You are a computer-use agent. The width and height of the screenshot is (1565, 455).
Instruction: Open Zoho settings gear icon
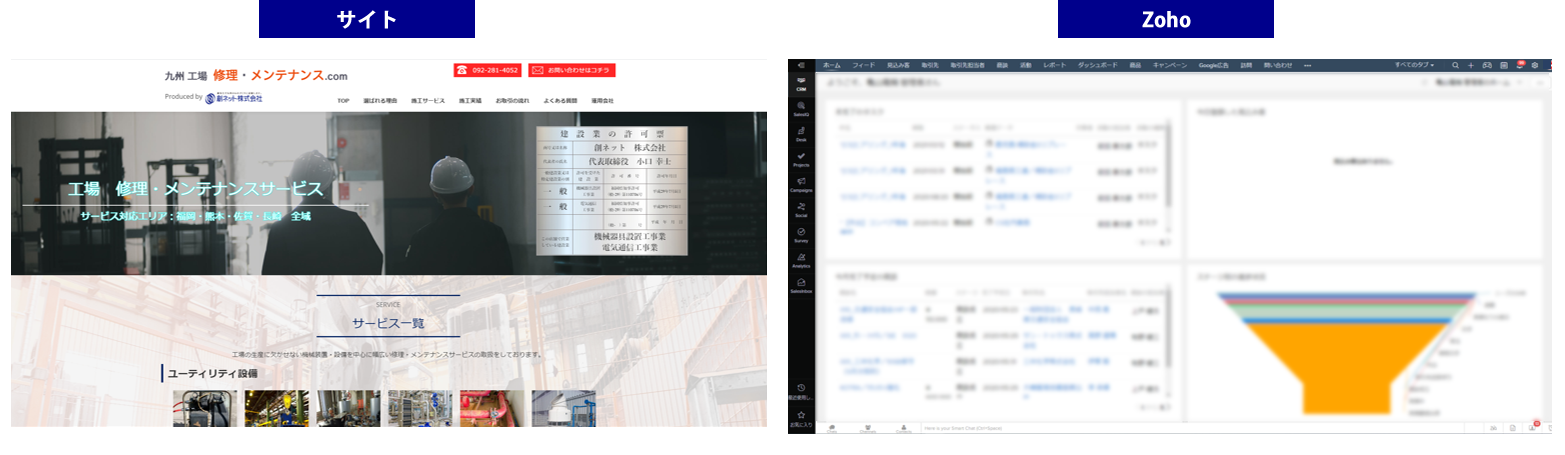pyautogui.click(x=1535, y=65)
